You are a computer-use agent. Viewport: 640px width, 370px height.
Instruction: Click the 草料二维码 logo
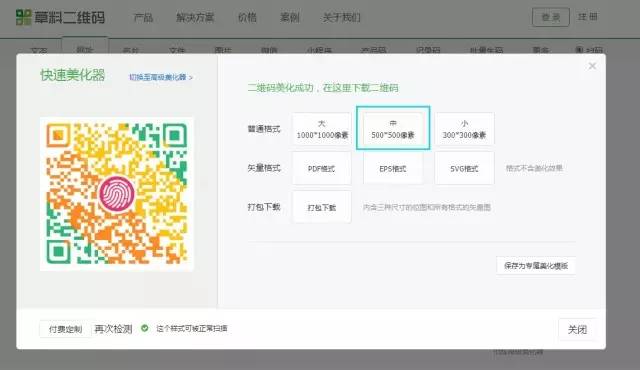click(60, 17)
